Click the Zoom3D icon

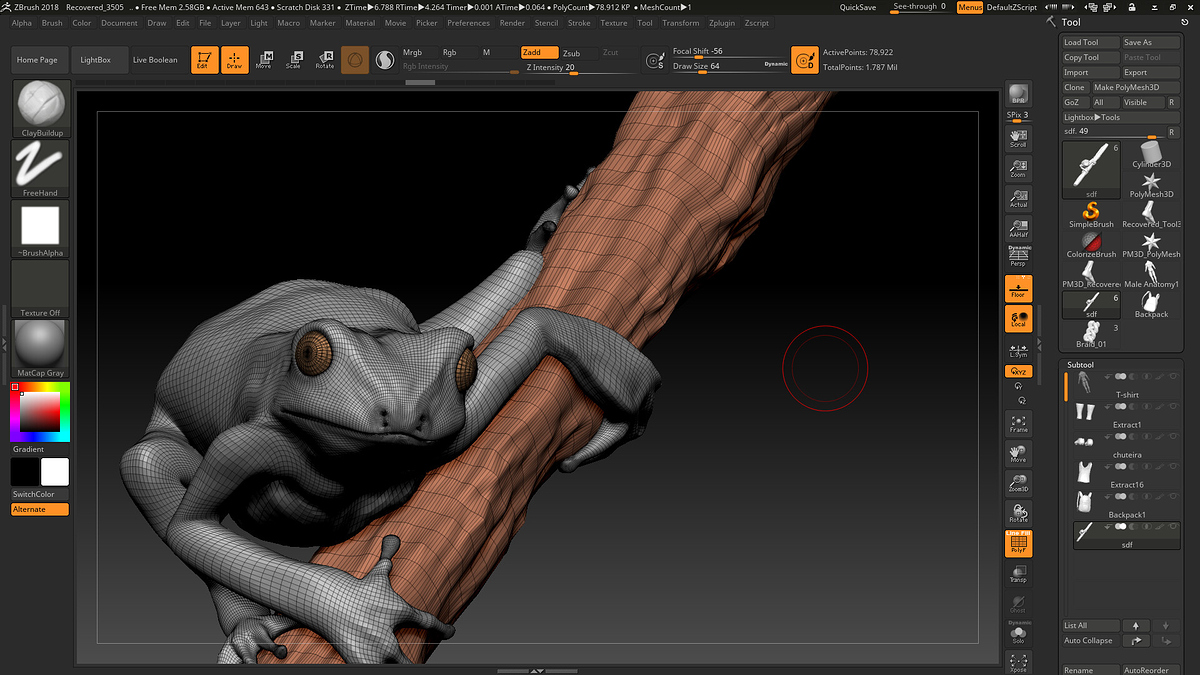[1018, 484]
